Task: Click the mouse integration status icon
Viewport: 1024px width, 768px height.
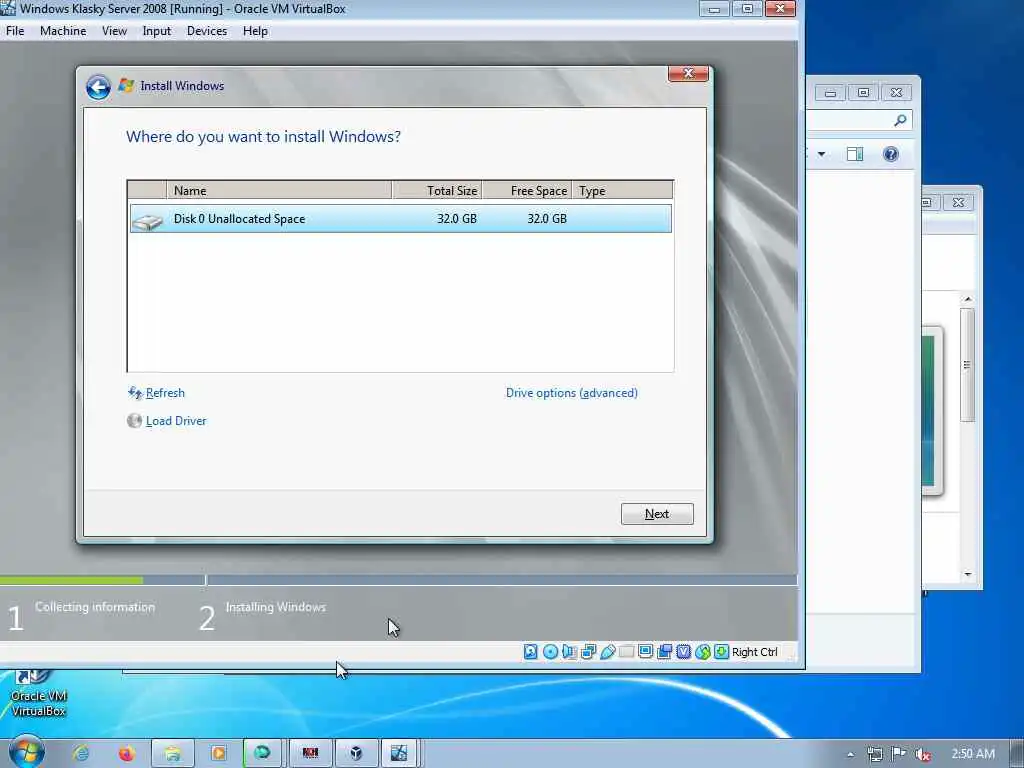Action: click(x=703, y=651)
